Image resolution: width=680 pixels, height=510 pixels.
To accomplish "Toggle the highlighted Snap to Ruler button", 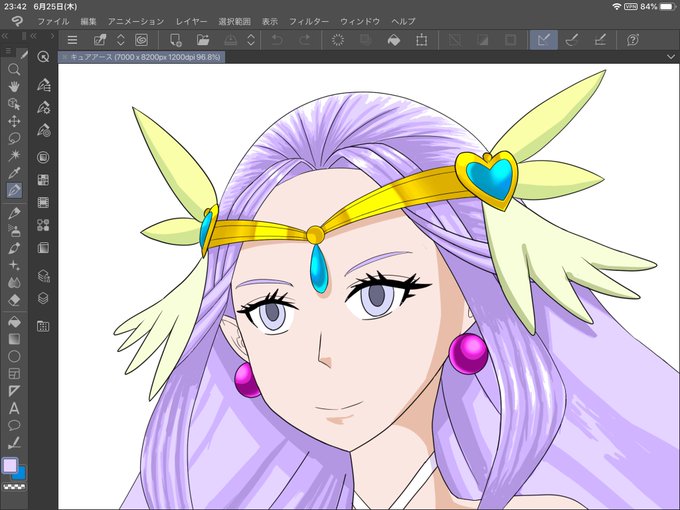I will pos(543,40).
